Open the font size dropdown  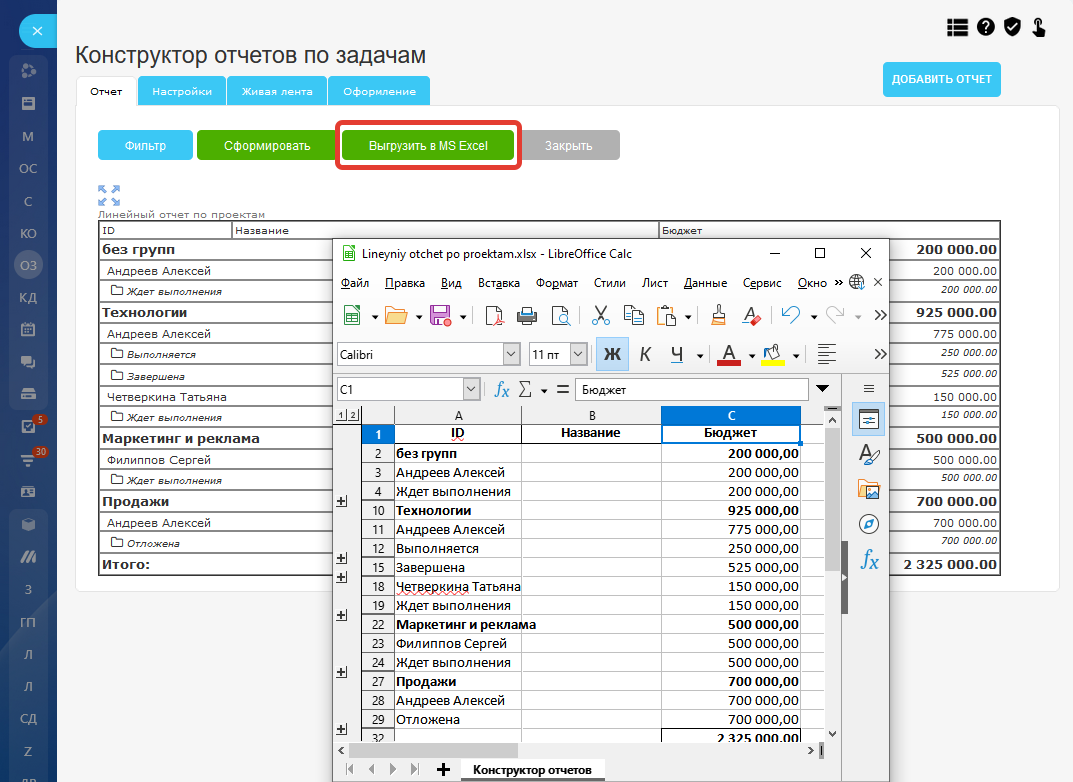[578, 354]
